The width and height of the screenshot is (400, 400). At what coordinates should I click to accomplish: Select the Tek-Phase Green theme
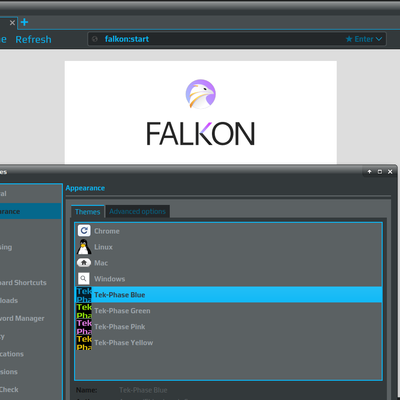[229, 311]
